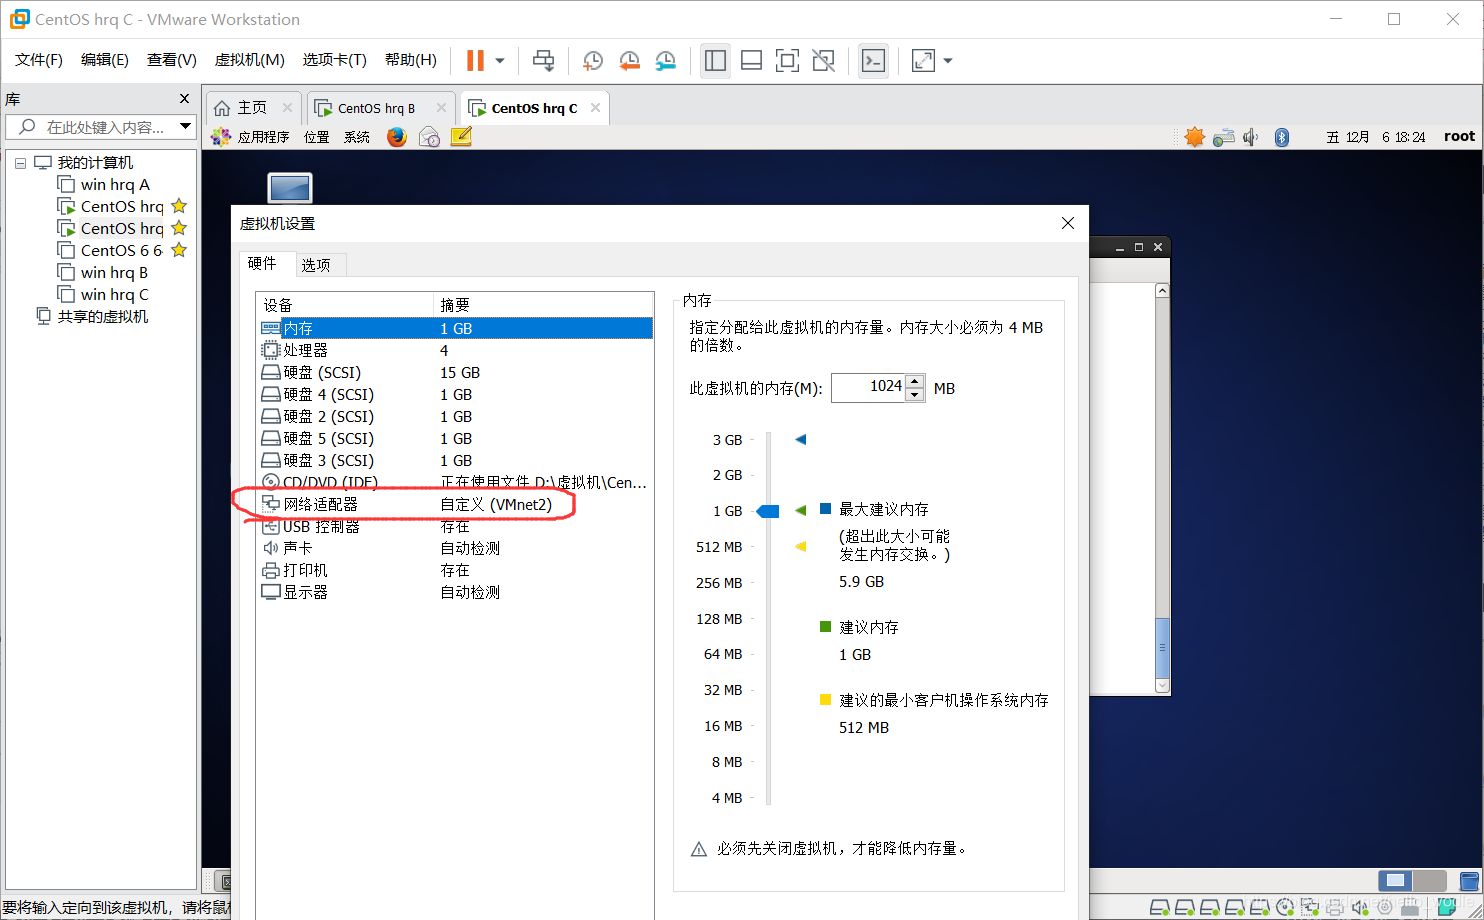Close the 虚拟机设置 dialog
Image resolution: width=1484 pixels, height=920 pixels.
[1068, 223]
